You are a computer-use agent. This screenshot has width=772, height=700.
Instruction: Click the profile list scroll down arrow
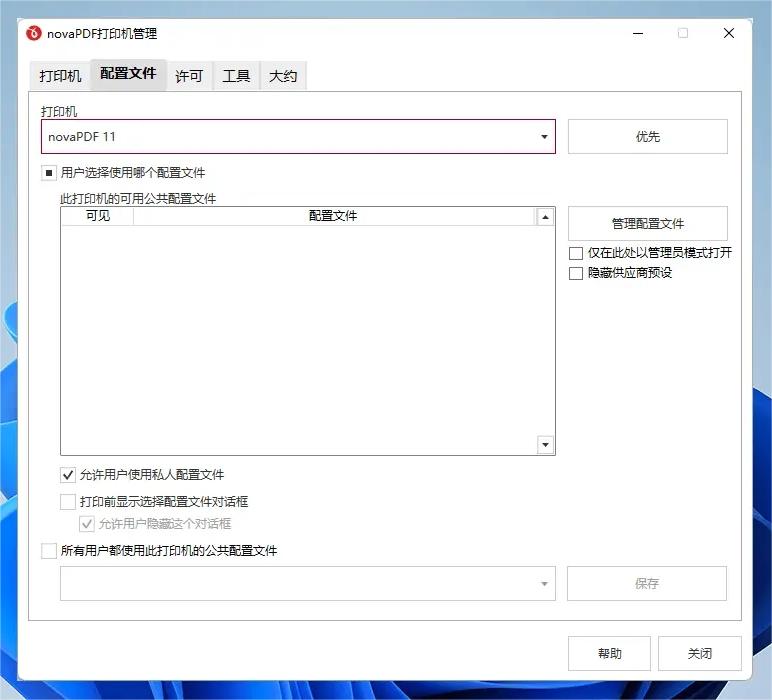(545, 445)
